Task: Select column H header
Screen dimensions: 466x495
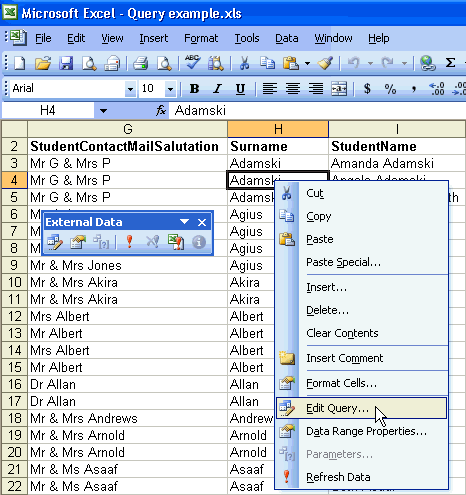Action: (278, 129)
